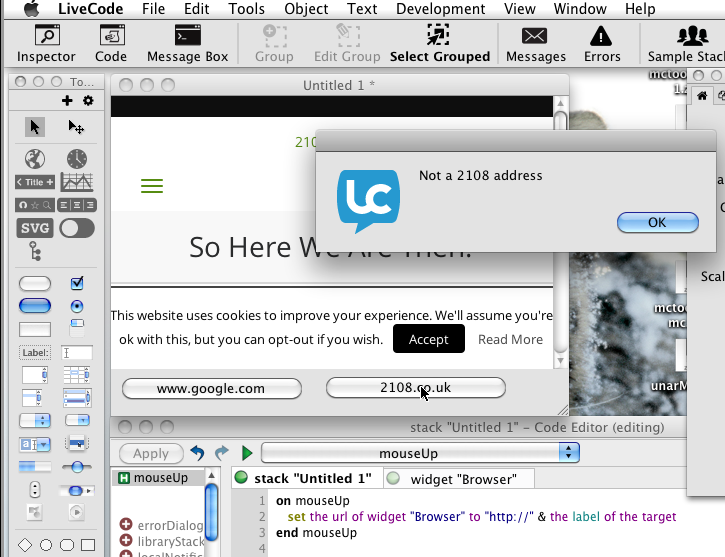The image size is (725, 557).
Task: Toggle Select Grouped in the toolbar
Action: click(440, 43)
